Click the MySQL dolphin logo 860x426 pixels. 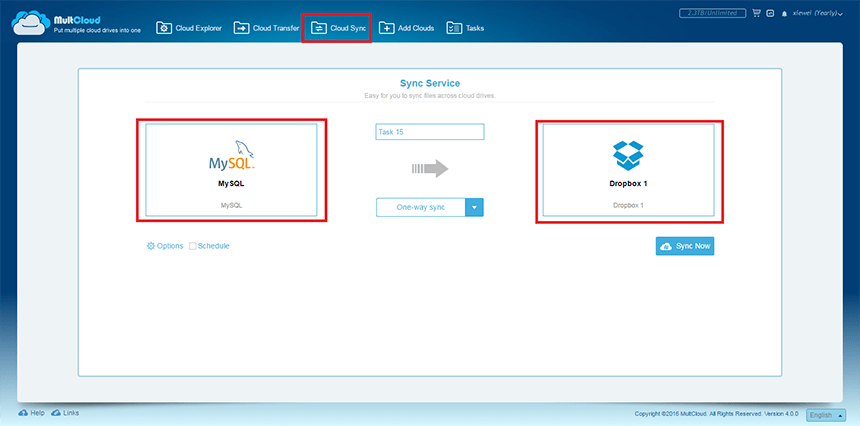click(238, 158)
